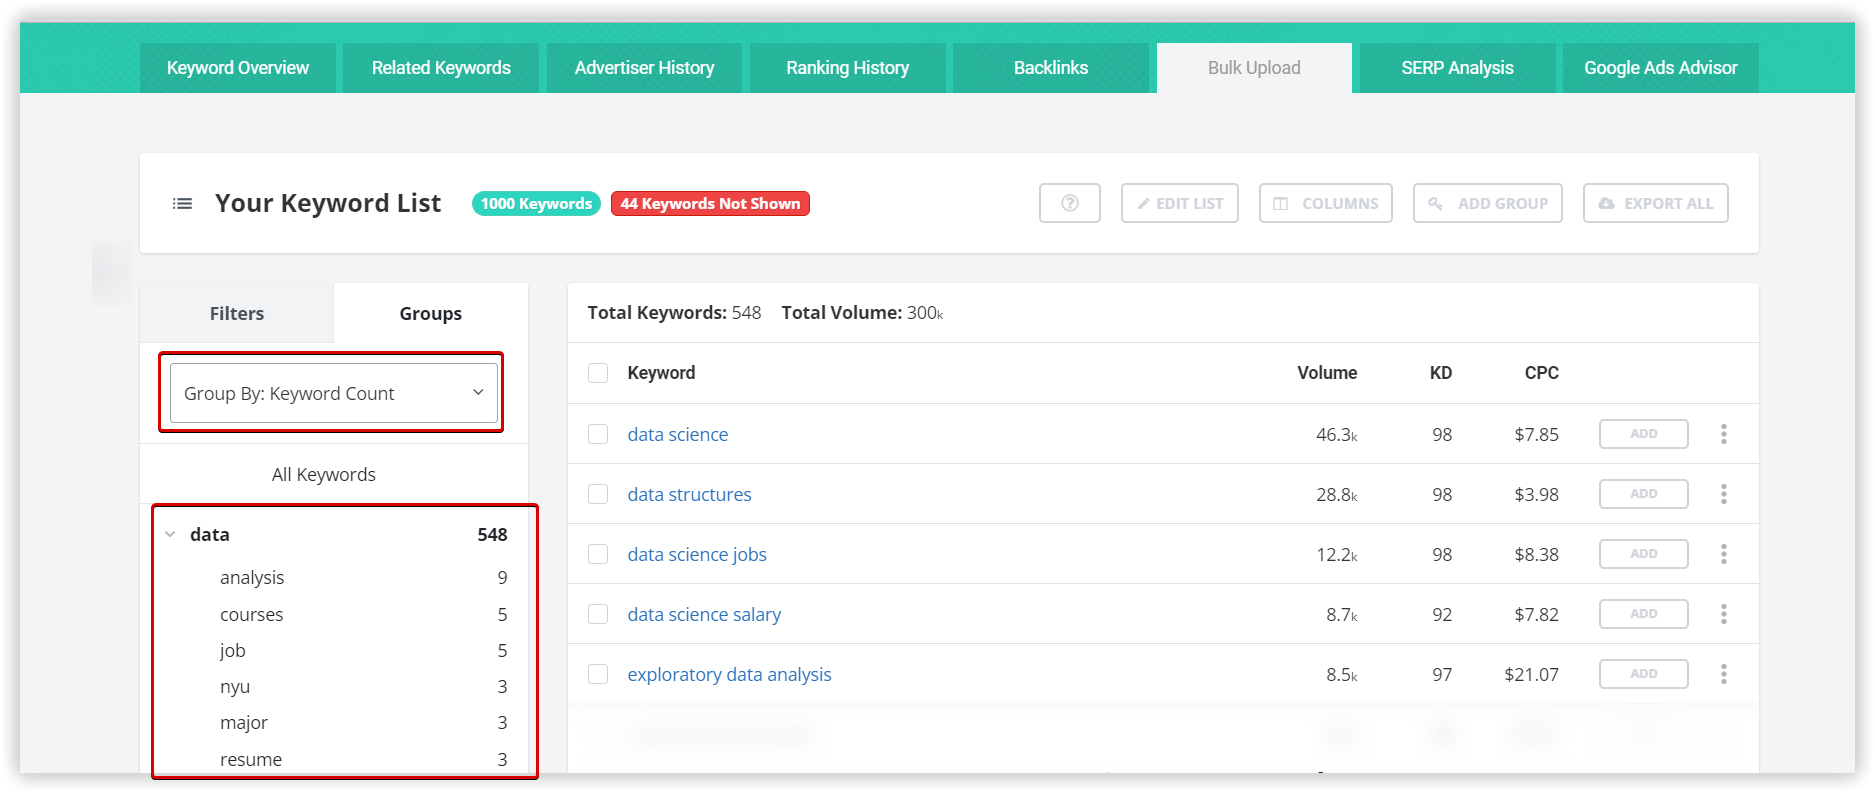1875x793 pixels.
Task: Click the Export All cloud button
Action: pos(1655,203)
